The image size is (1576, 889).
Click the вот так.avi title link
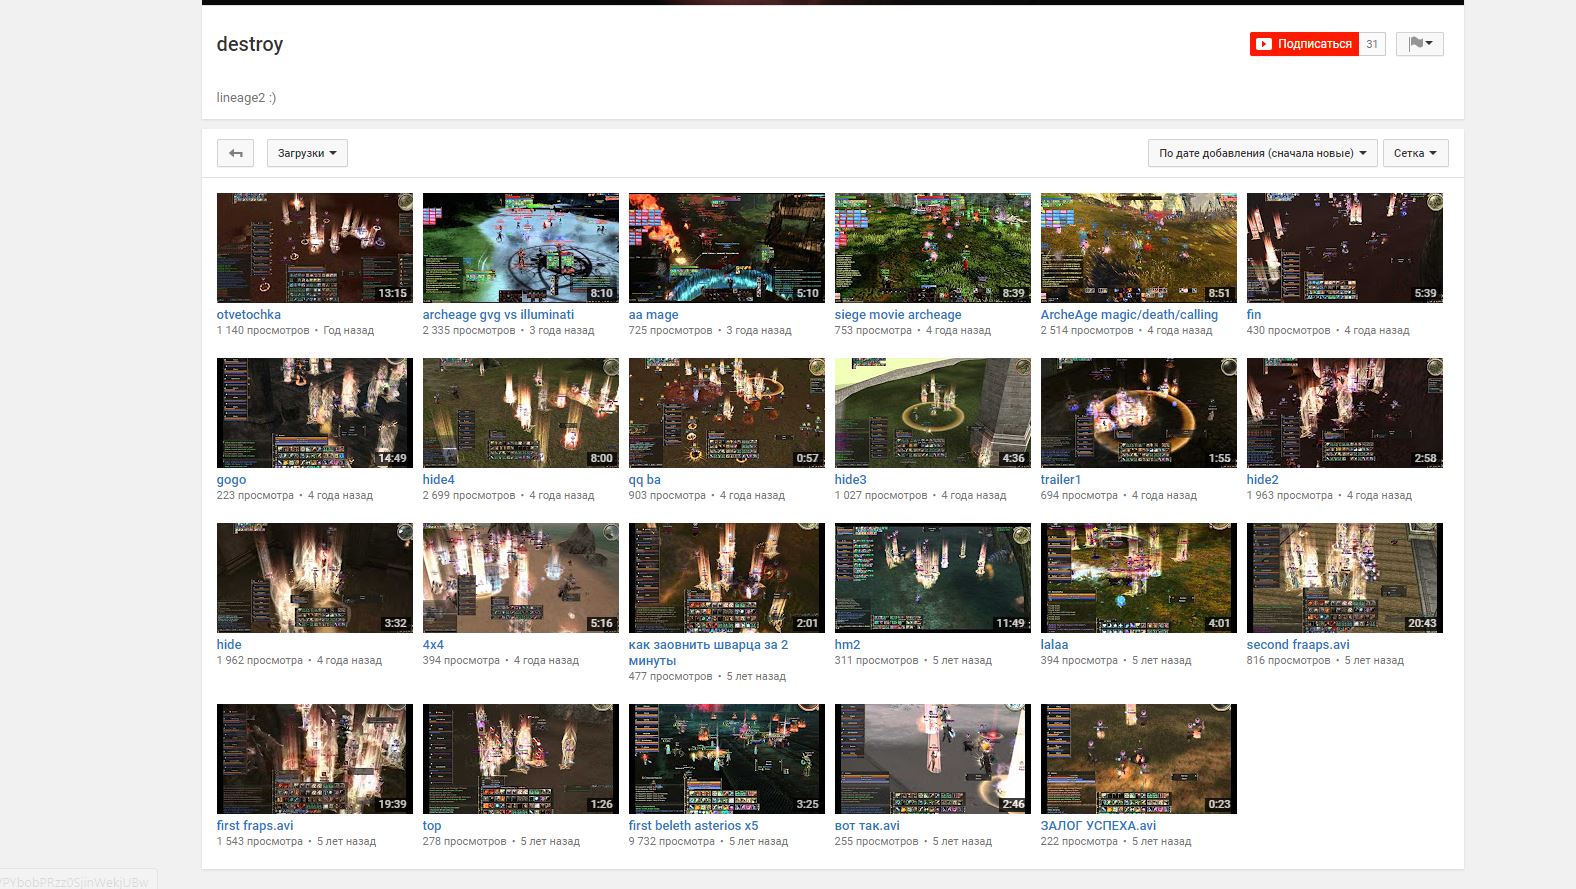[x=867, y=825]
